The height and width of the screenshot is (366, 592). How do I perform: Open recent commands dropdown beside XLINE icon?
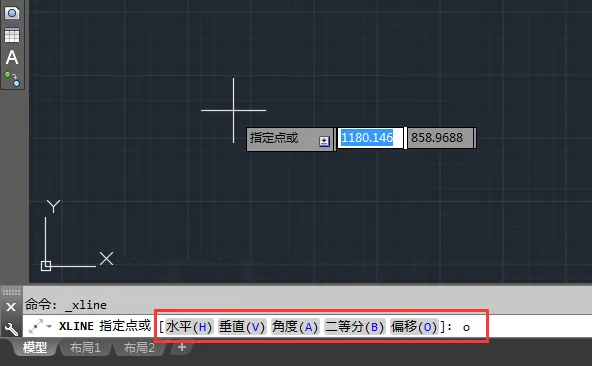coord(49,326)
